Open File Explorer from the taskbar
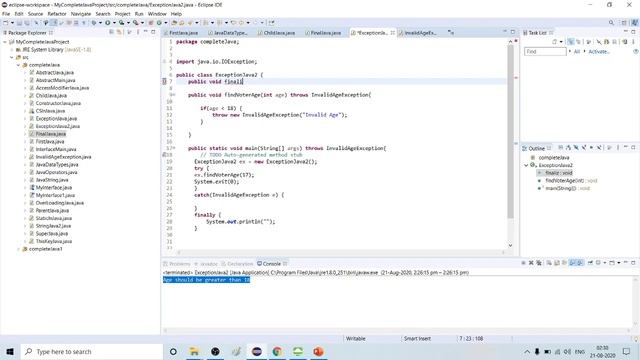The image size is (640, 360). pos(194,351)
